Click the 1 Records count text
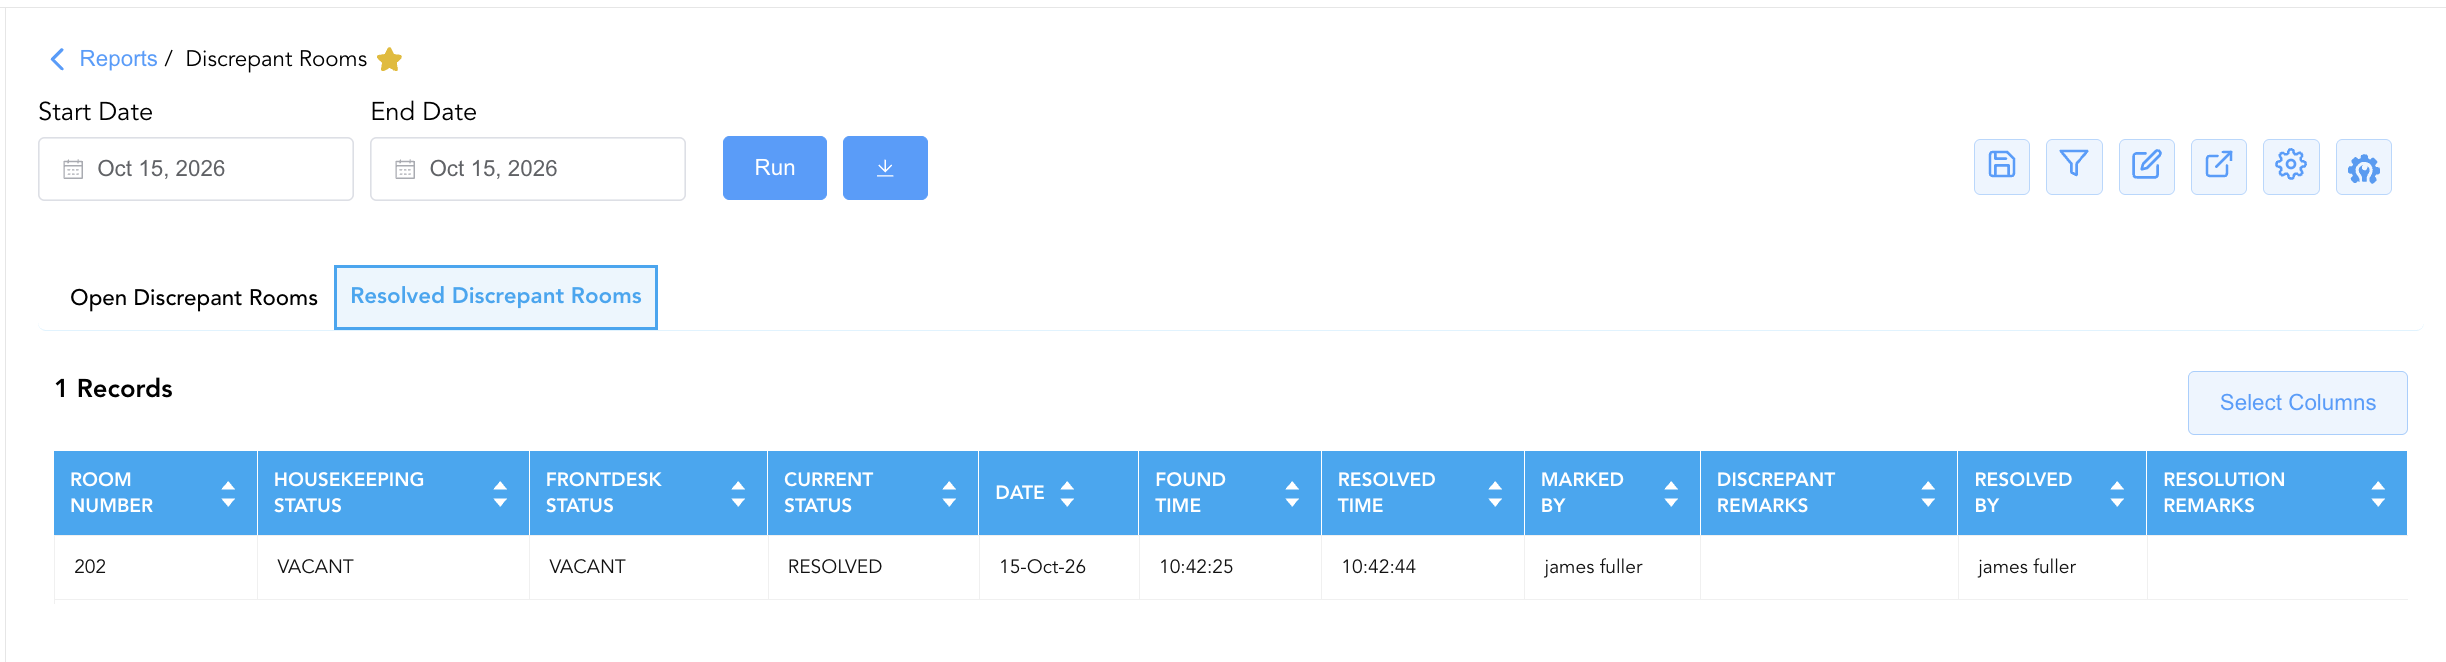This screenshot has width=2446, height=662. coord(114,389)
